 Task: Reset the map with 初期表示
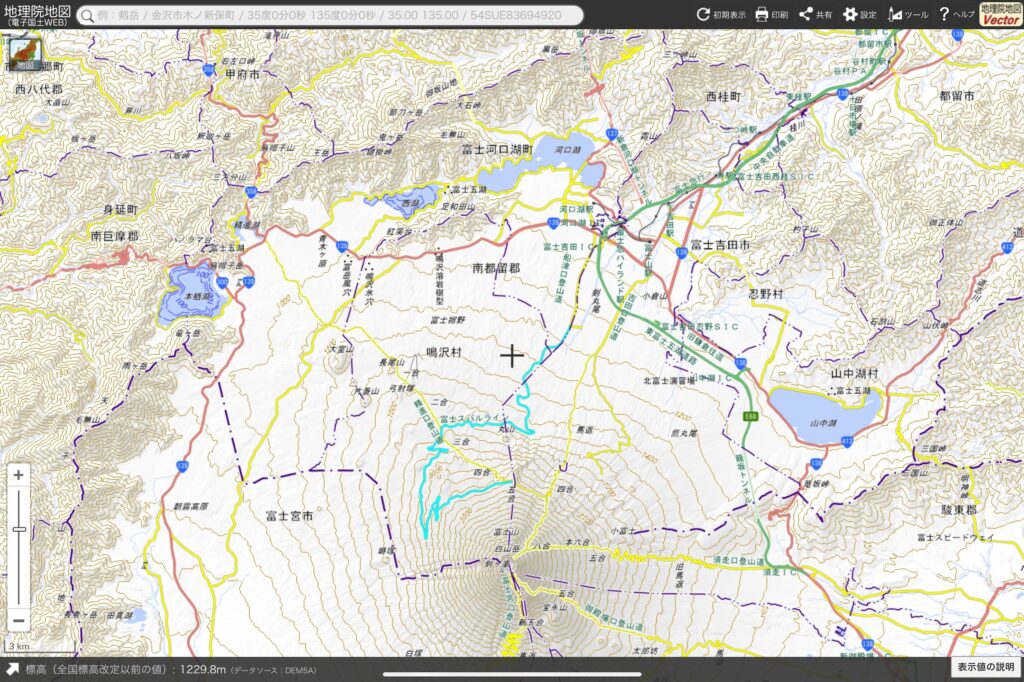pos(721,14)
